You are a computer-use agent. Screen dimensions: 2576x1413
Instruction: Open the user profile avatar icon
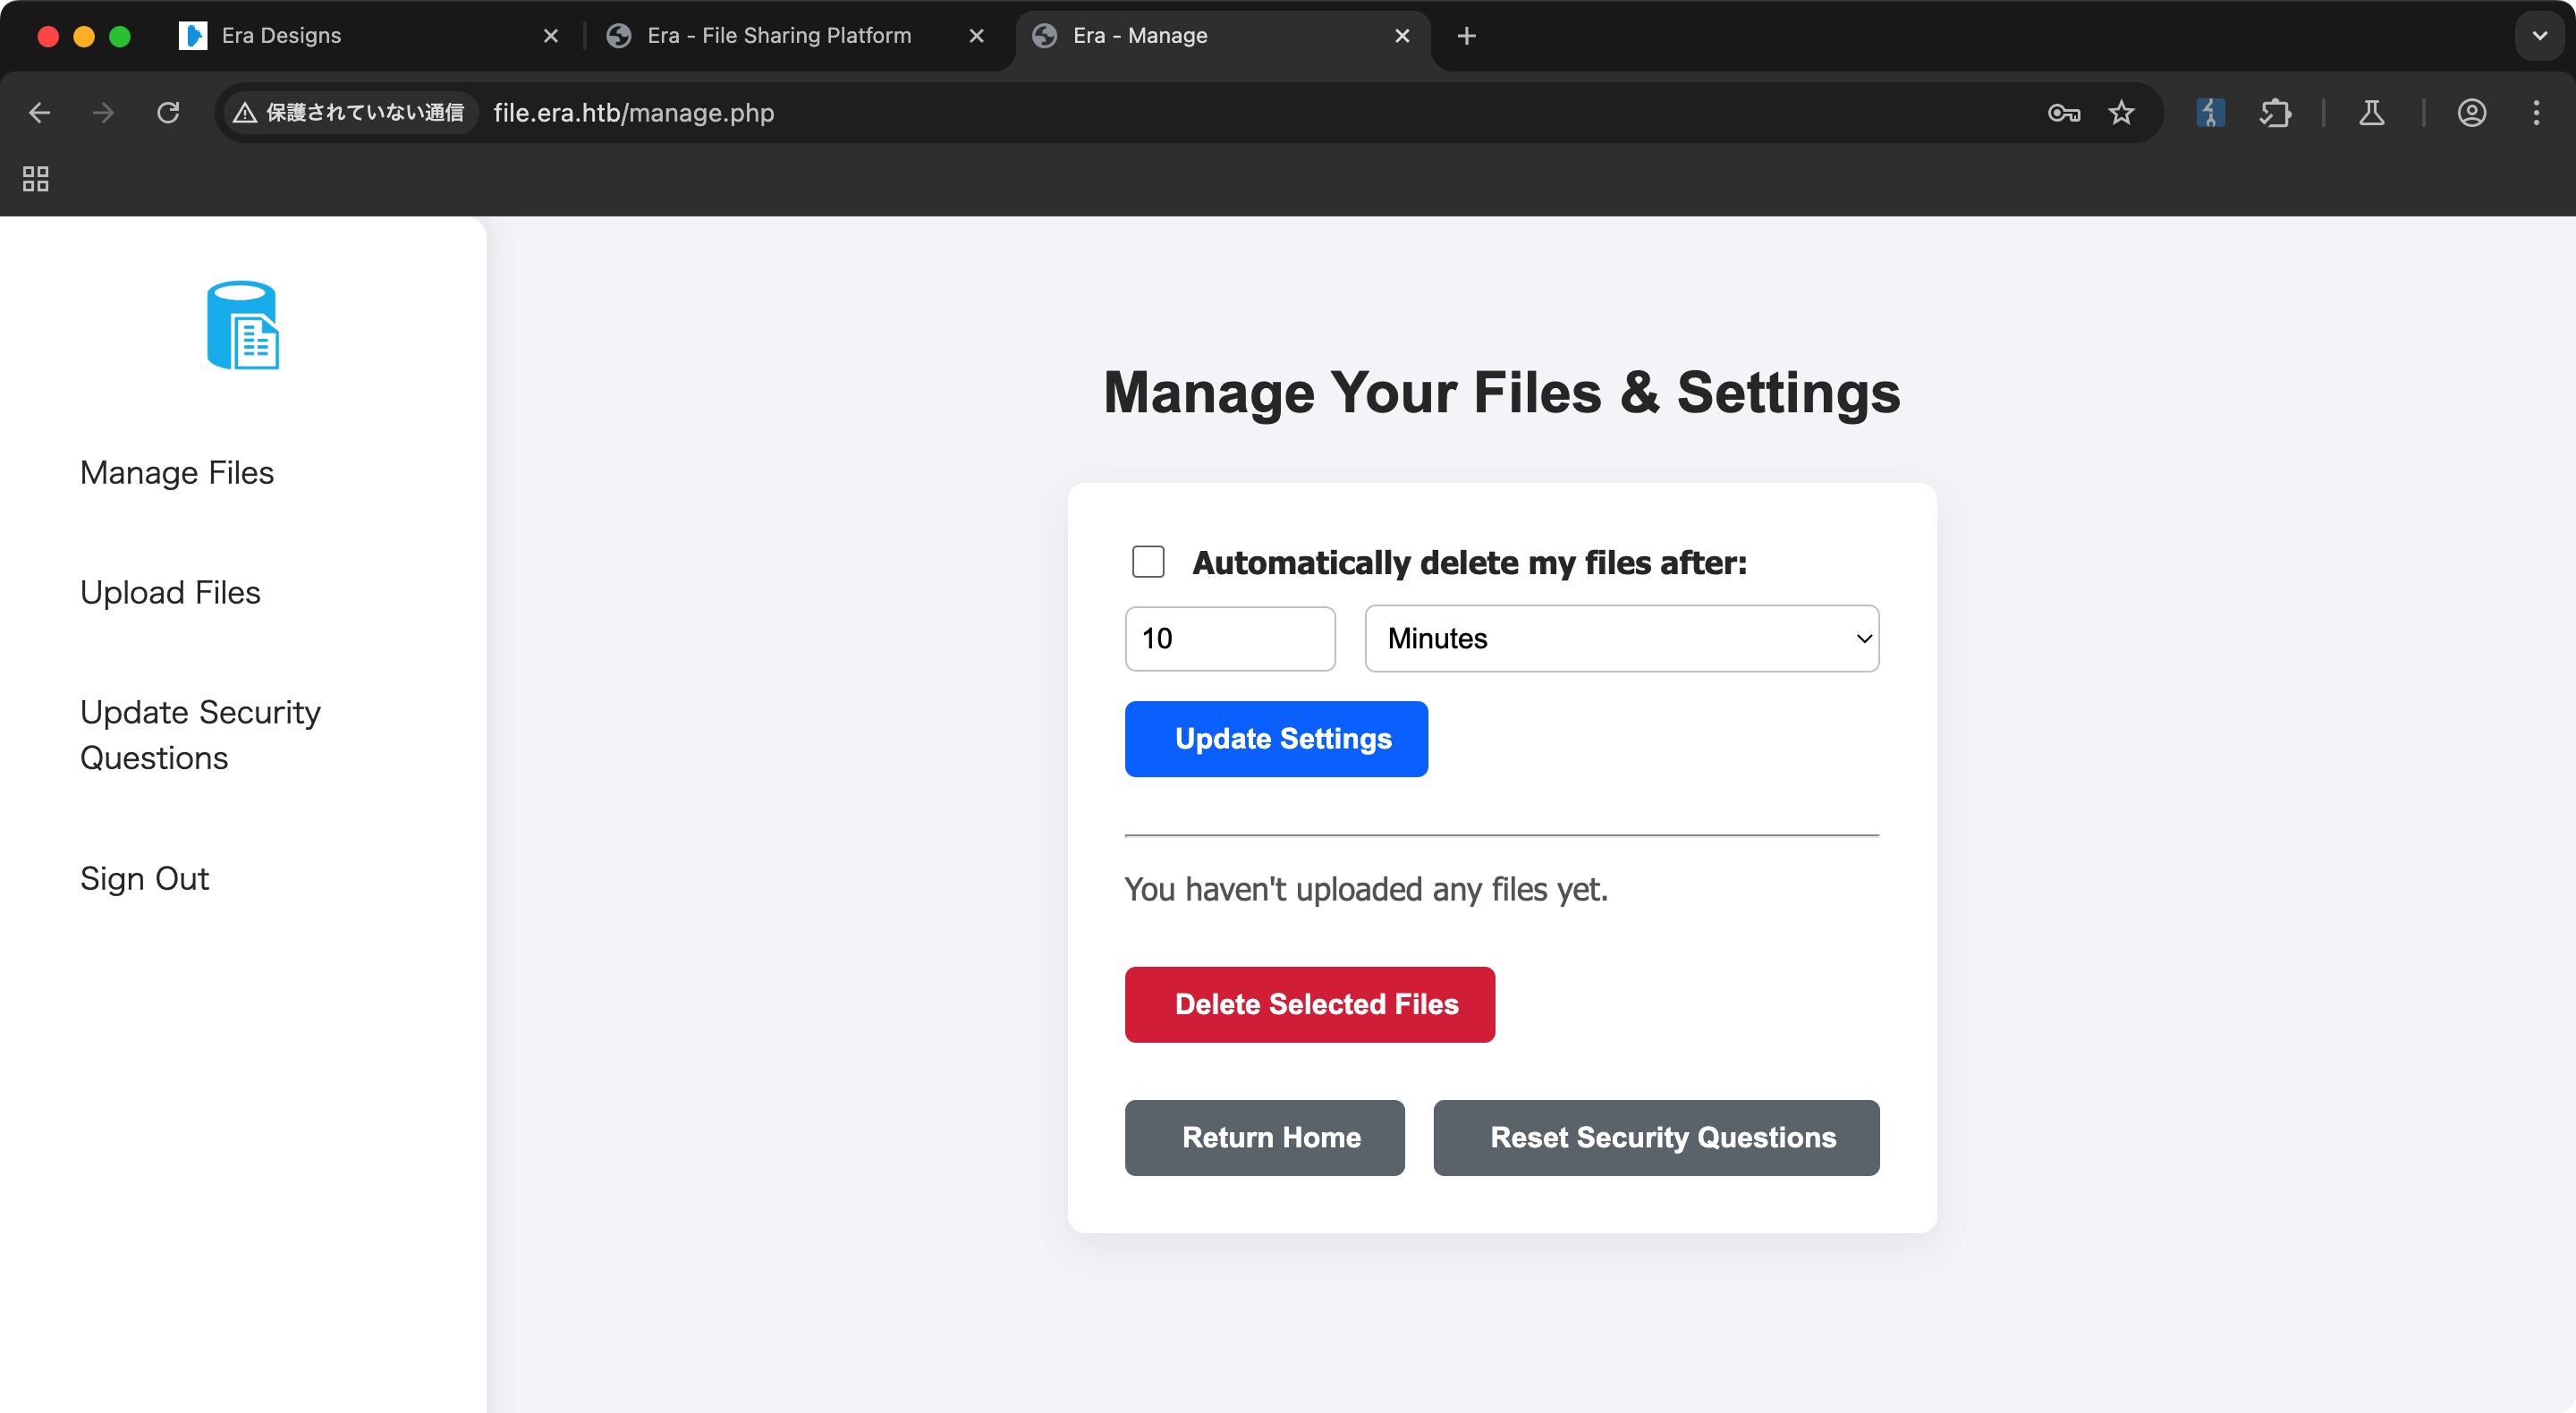(x=2471, y=113)
